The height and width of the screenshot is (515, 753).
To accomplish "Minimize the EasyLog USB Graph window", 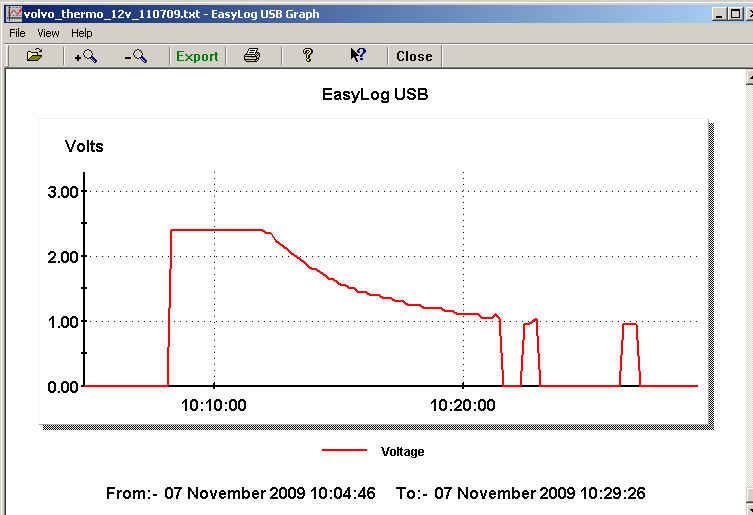I will click(x=720, y=14).
